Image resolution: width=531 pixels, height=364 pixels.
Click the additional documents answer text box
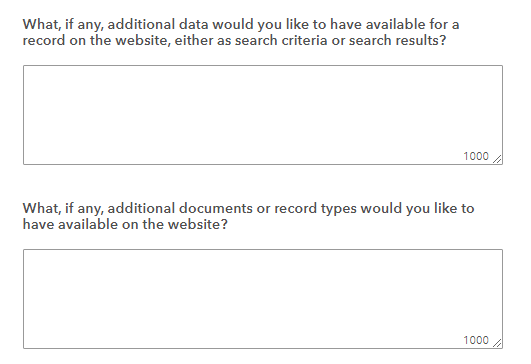coord(263,299)
